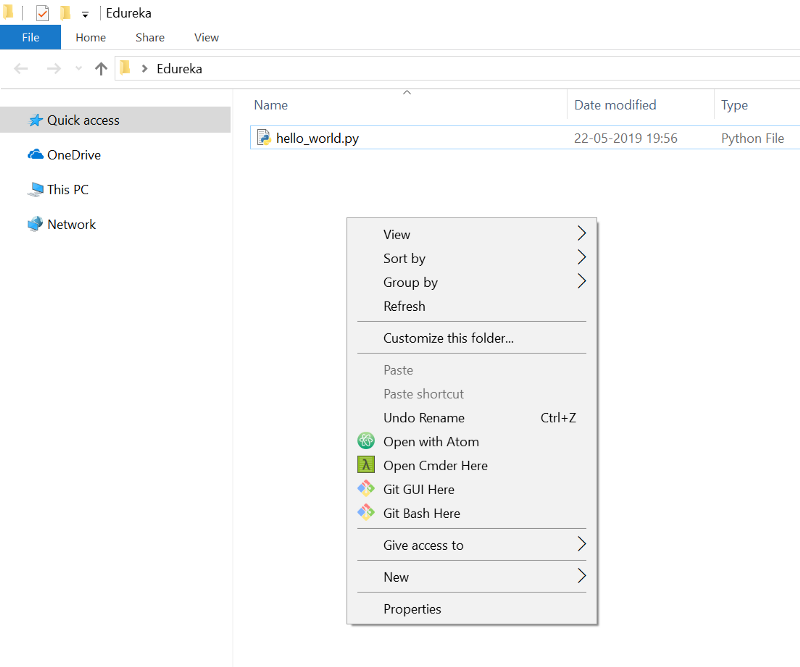Click the Atom icon in context menu
Screen dimensions: 800x667
365,441
